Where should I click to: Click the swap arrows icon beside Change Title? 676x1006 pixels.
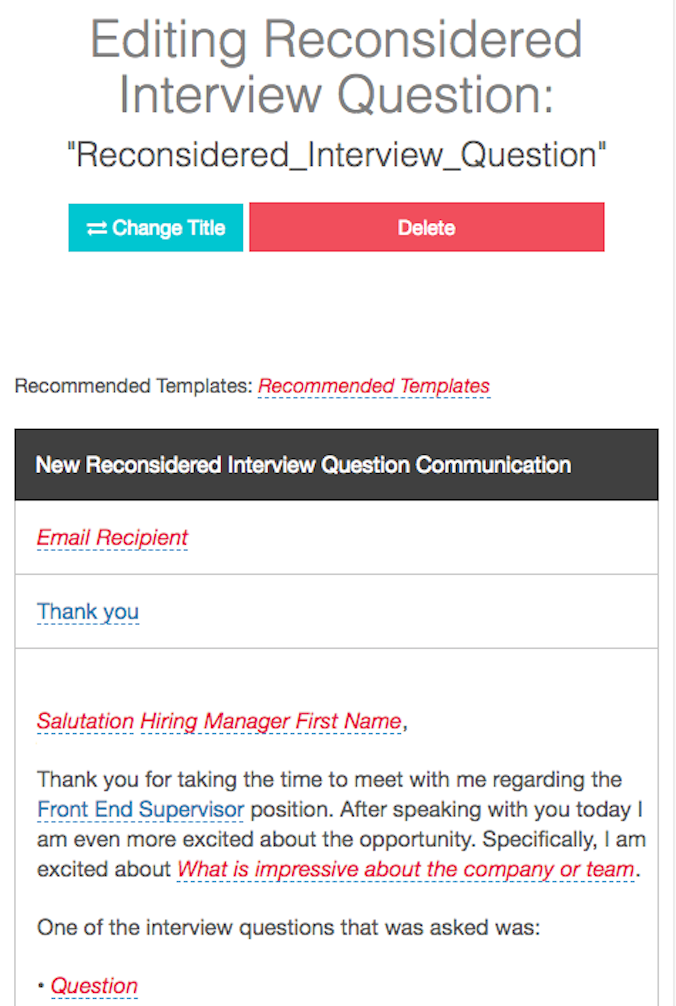(x=96, y=228)
